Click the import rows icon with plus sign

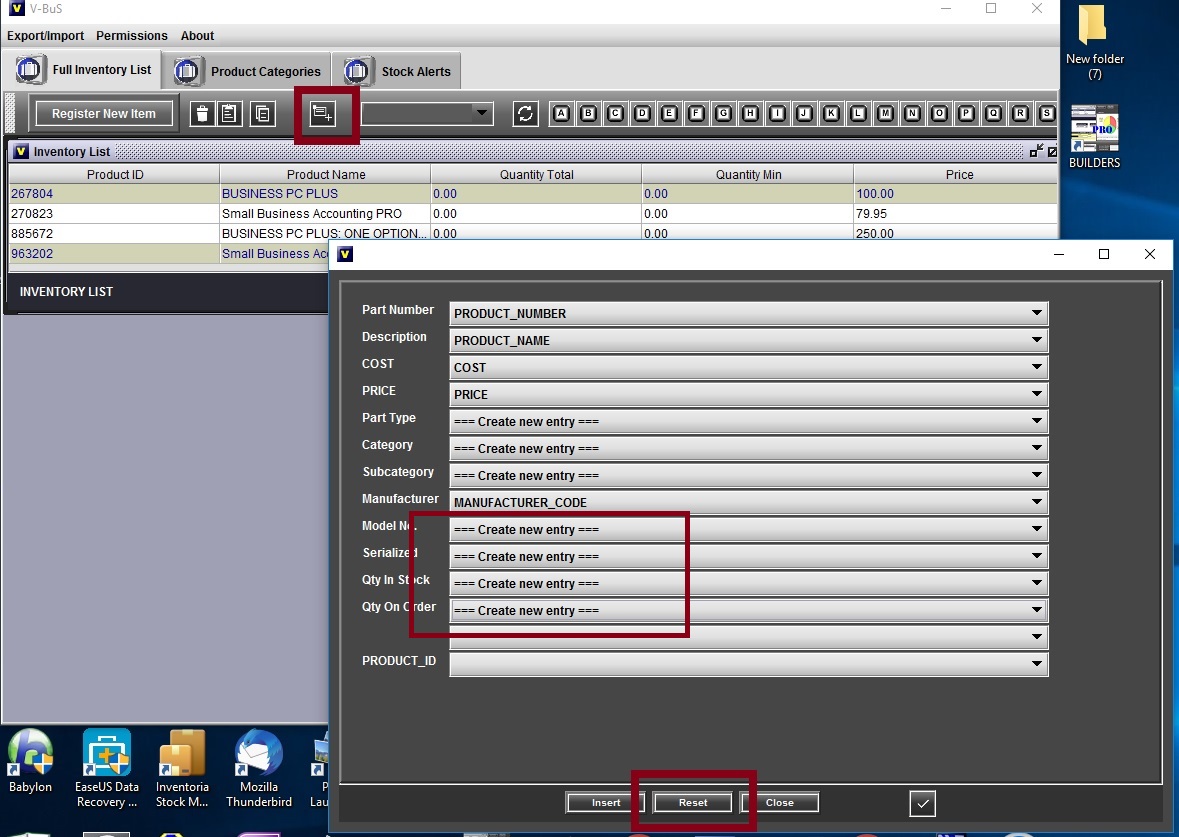point(323,114)
